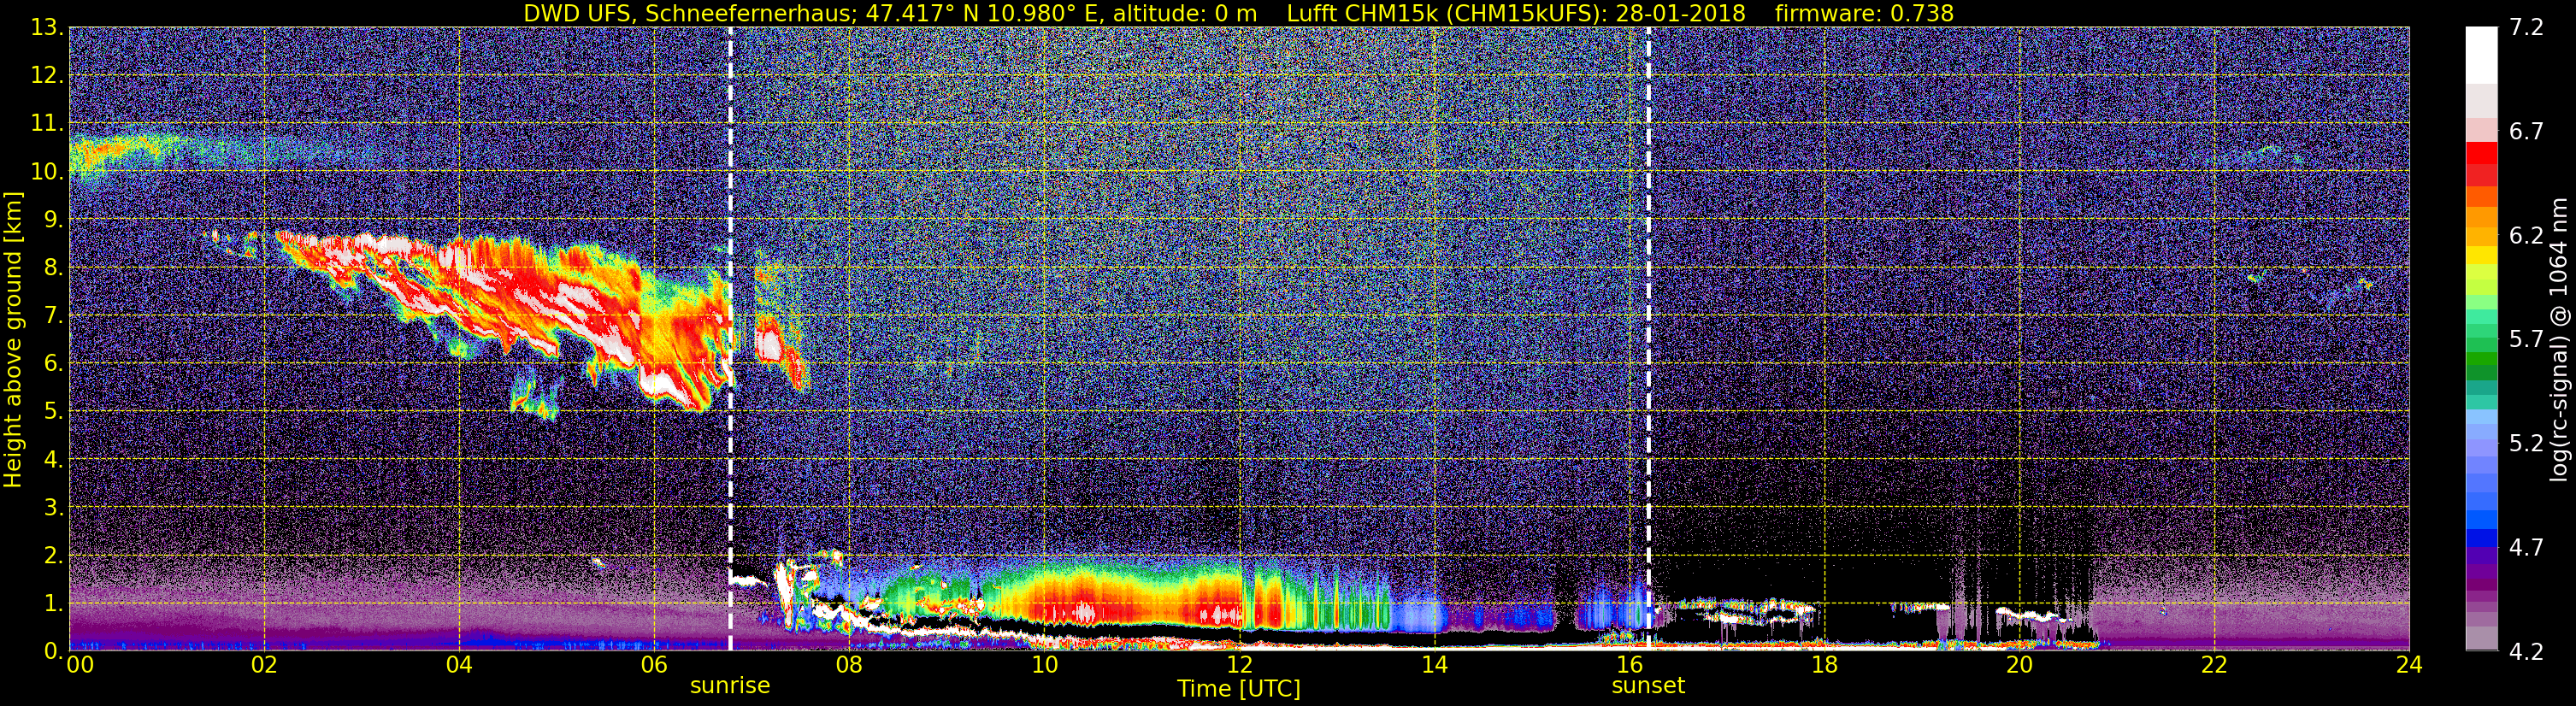Click the '10' time axis tick label
The width and height of the screenshot is (2576, 706).
tap(1044, 666)
